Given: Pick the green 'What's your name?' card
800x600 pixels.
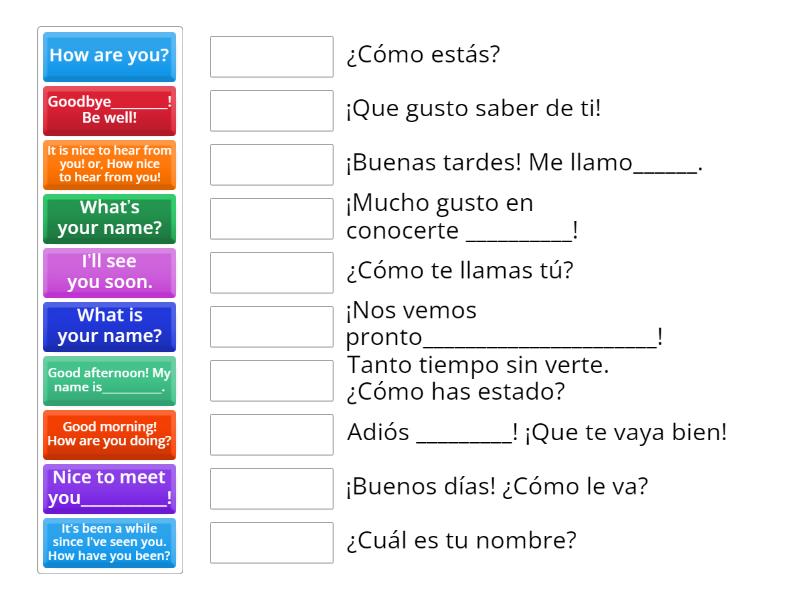Looking at the screenshot, I should [110, 219].
